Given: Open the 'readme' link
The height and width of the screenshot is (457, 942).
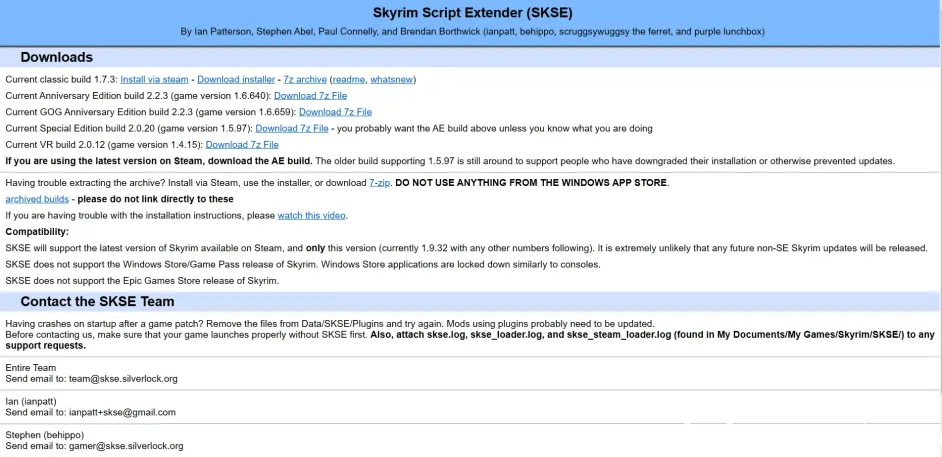Looking at the screenshot, I should (x=348, y=79).
